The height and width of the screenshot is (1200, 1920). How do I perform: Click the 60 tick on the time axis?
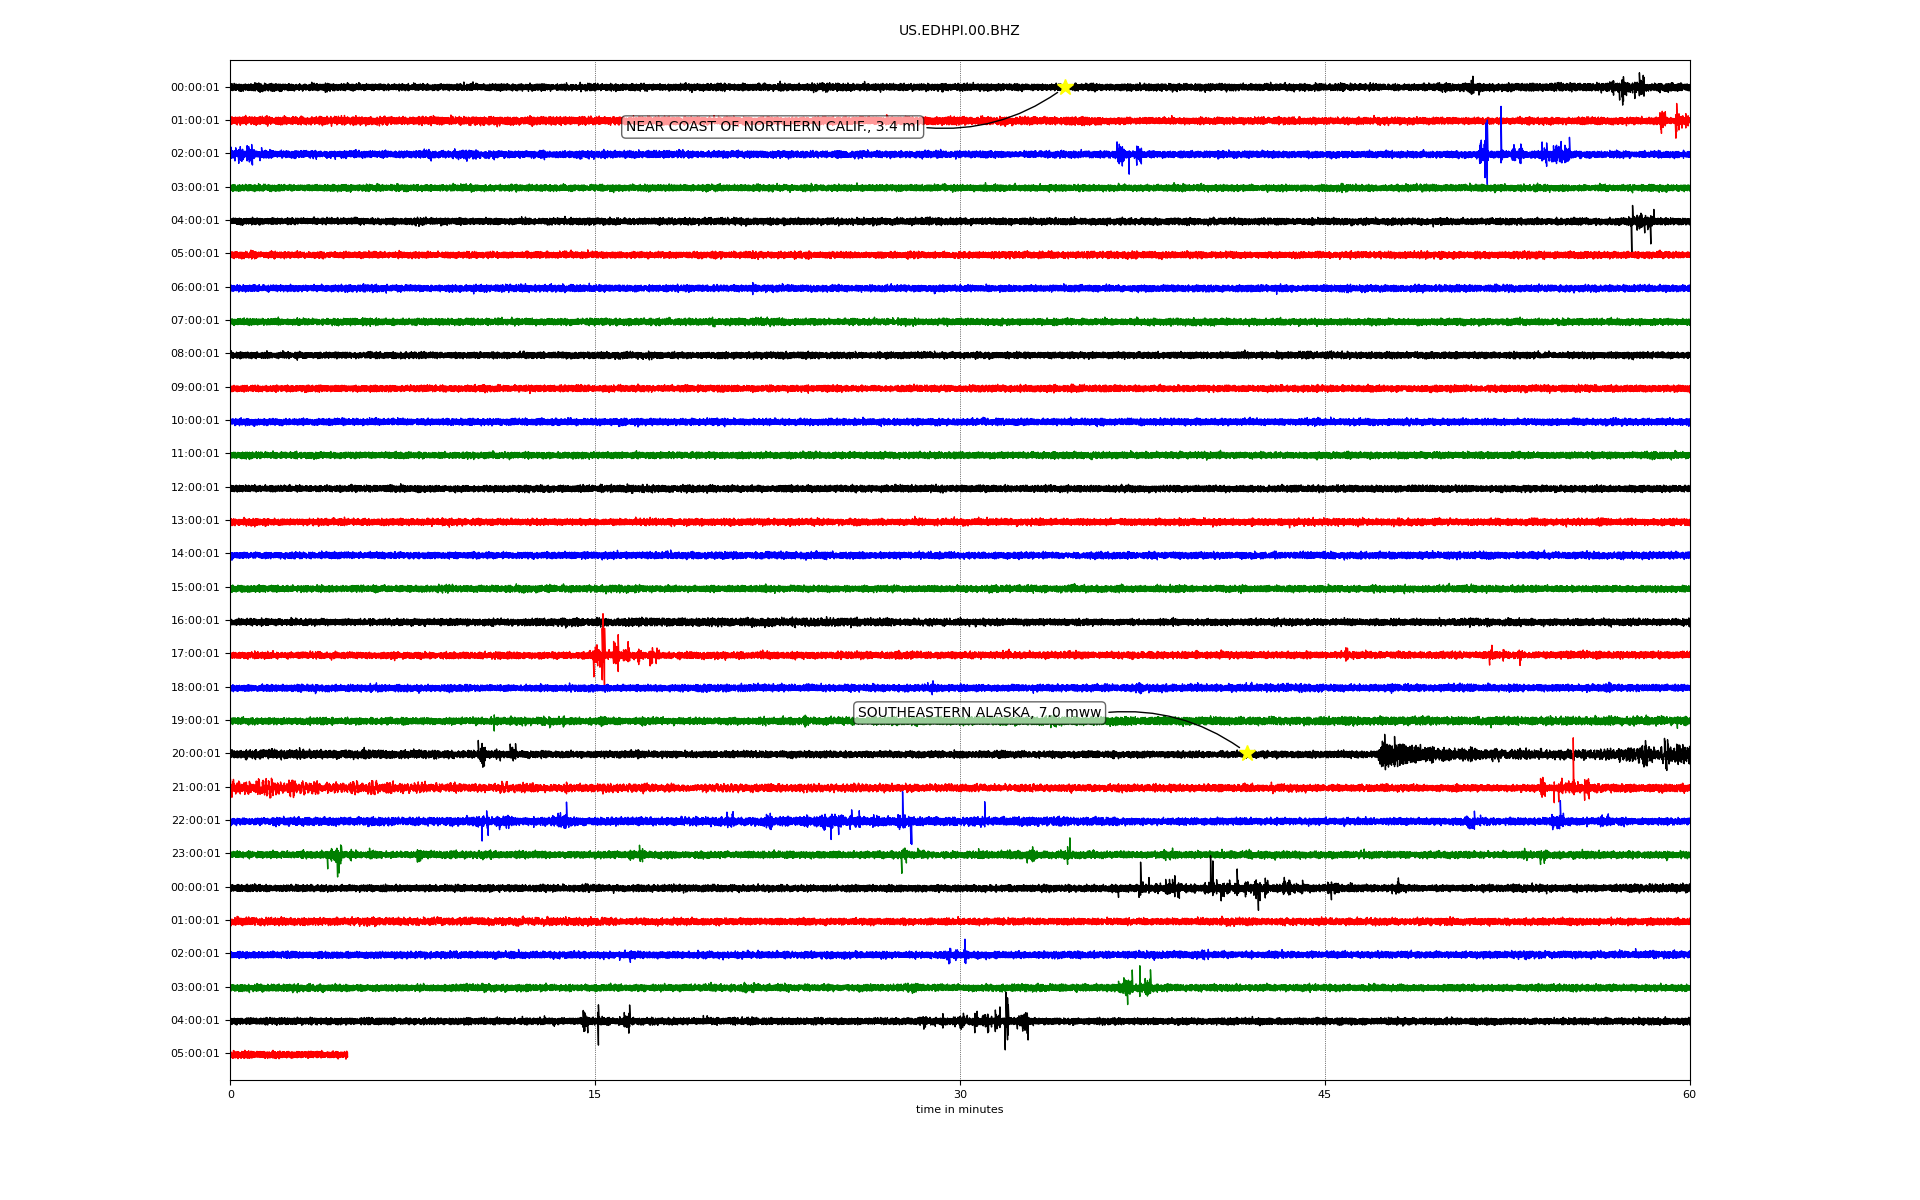1689,1094
